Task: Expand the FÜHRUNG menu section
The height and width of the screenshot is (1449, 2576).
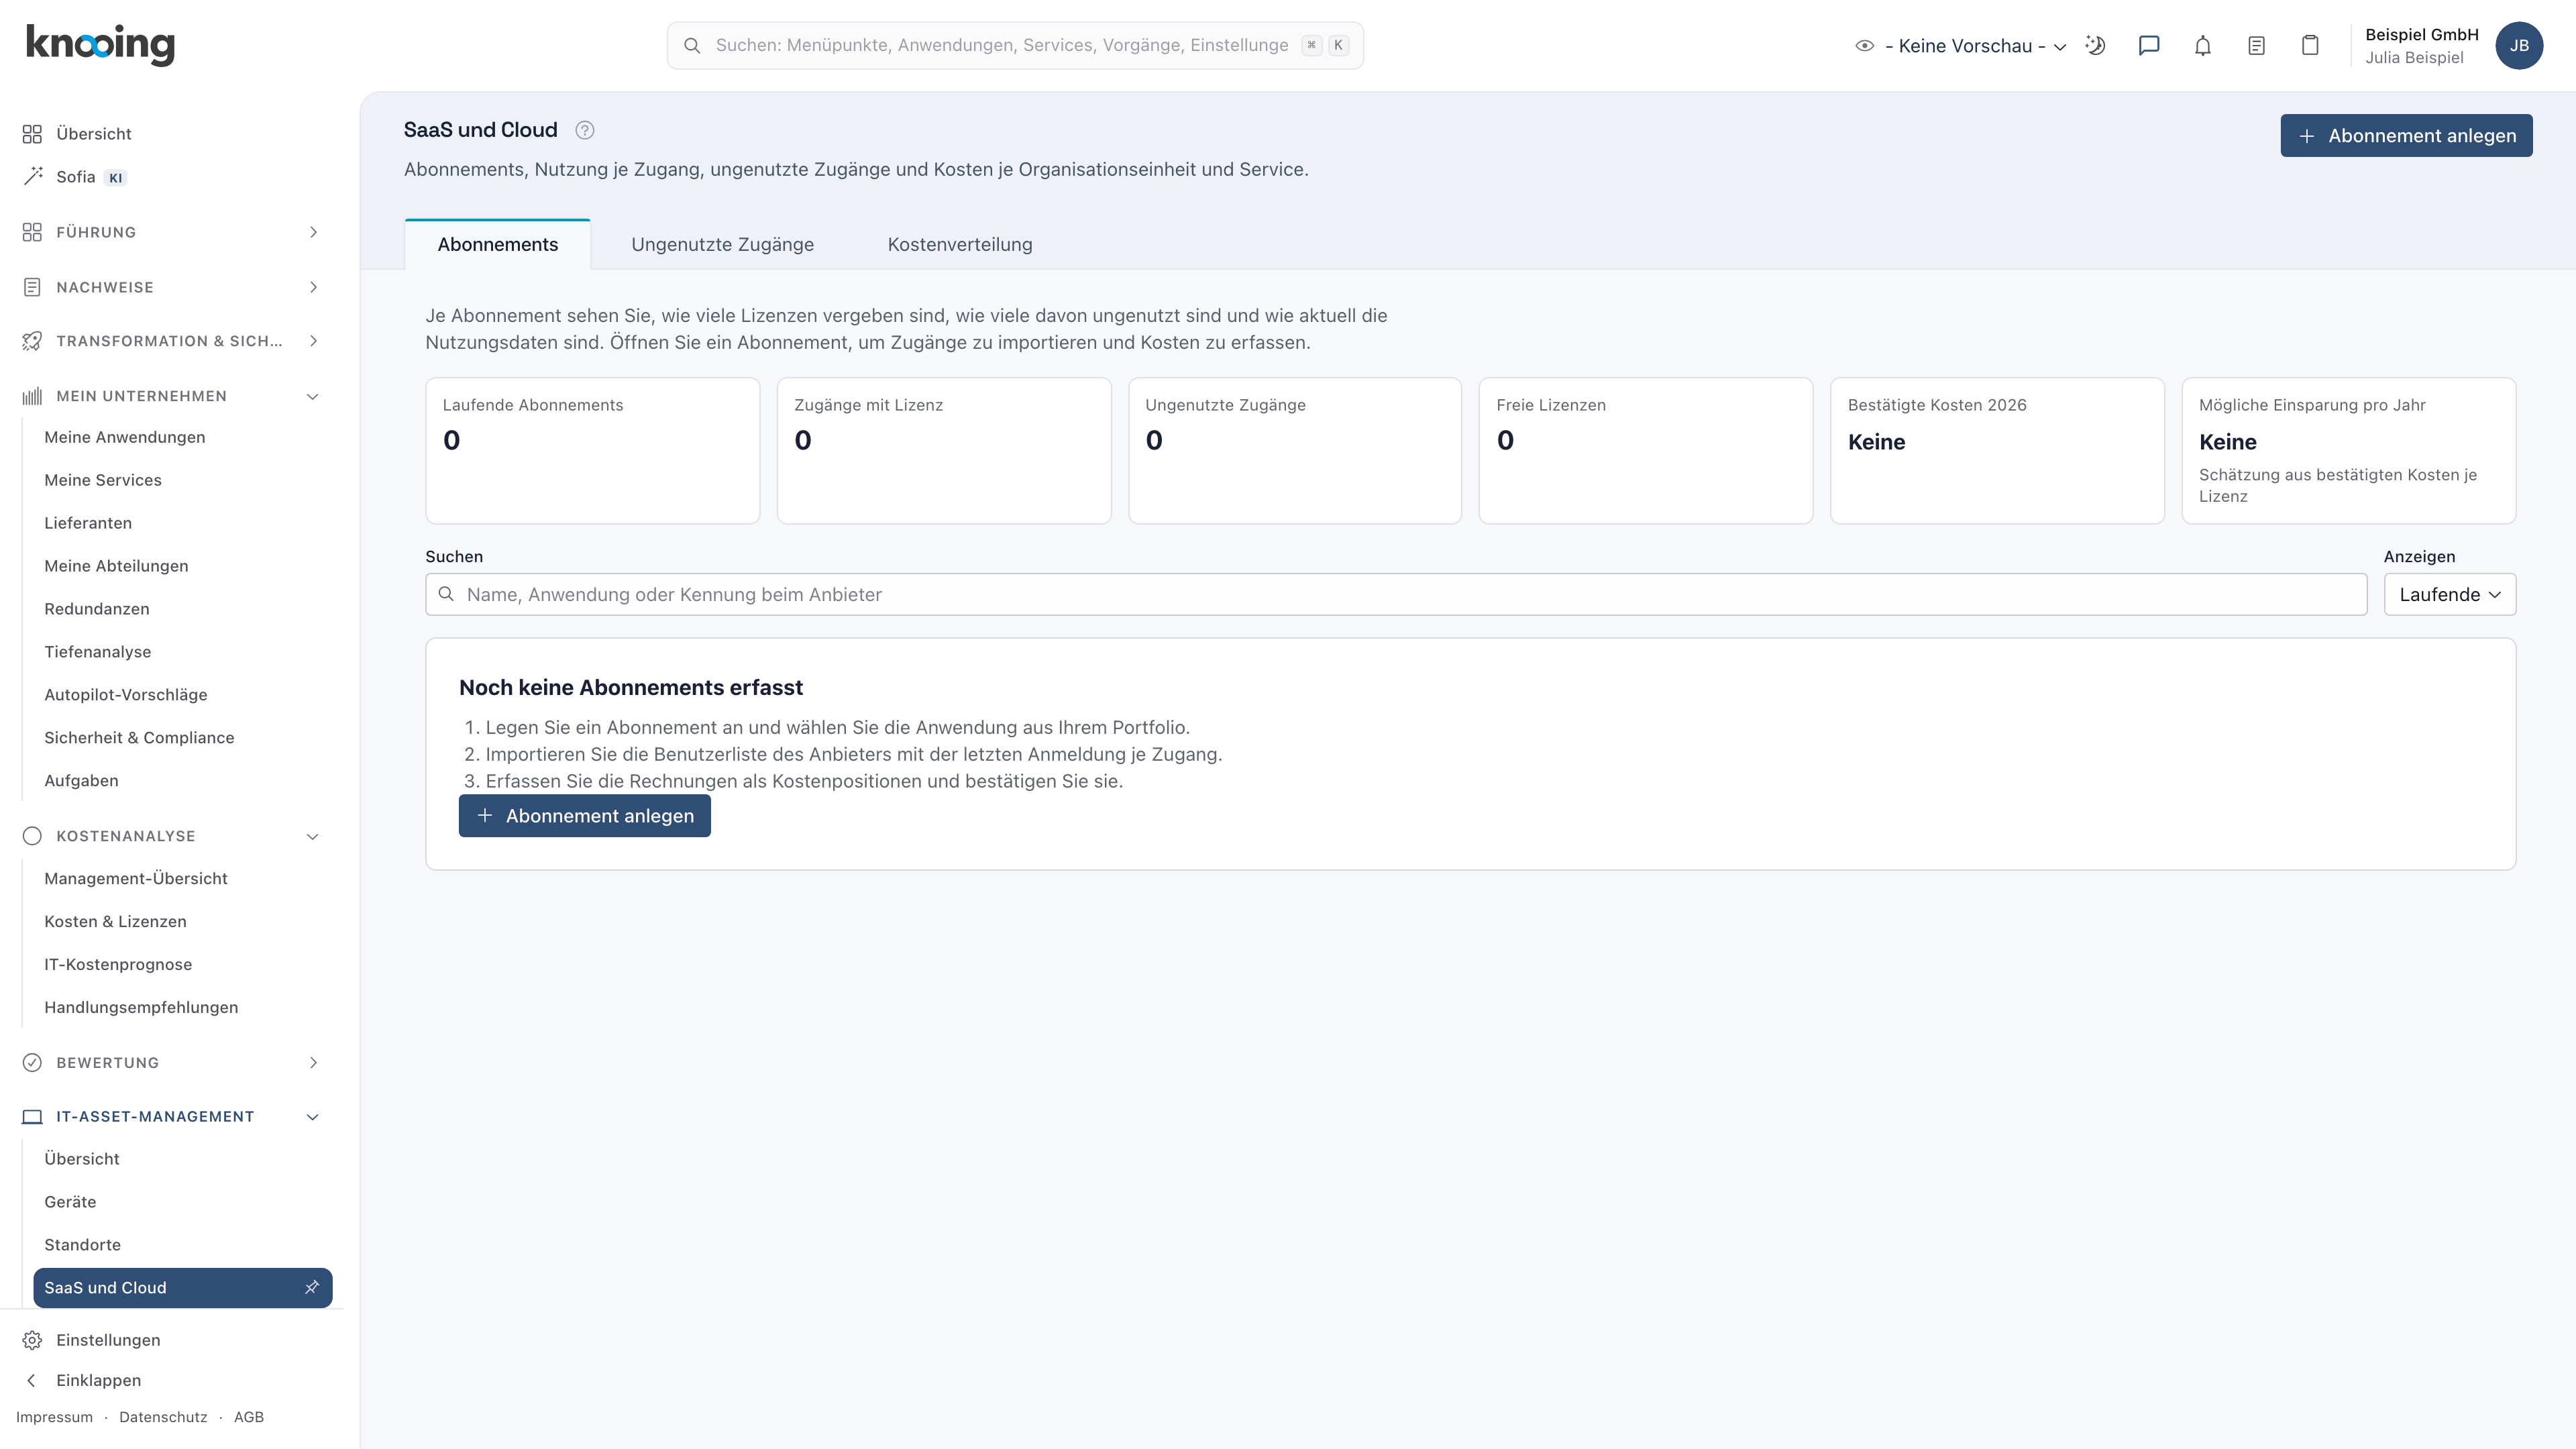Action: (172, 232)
